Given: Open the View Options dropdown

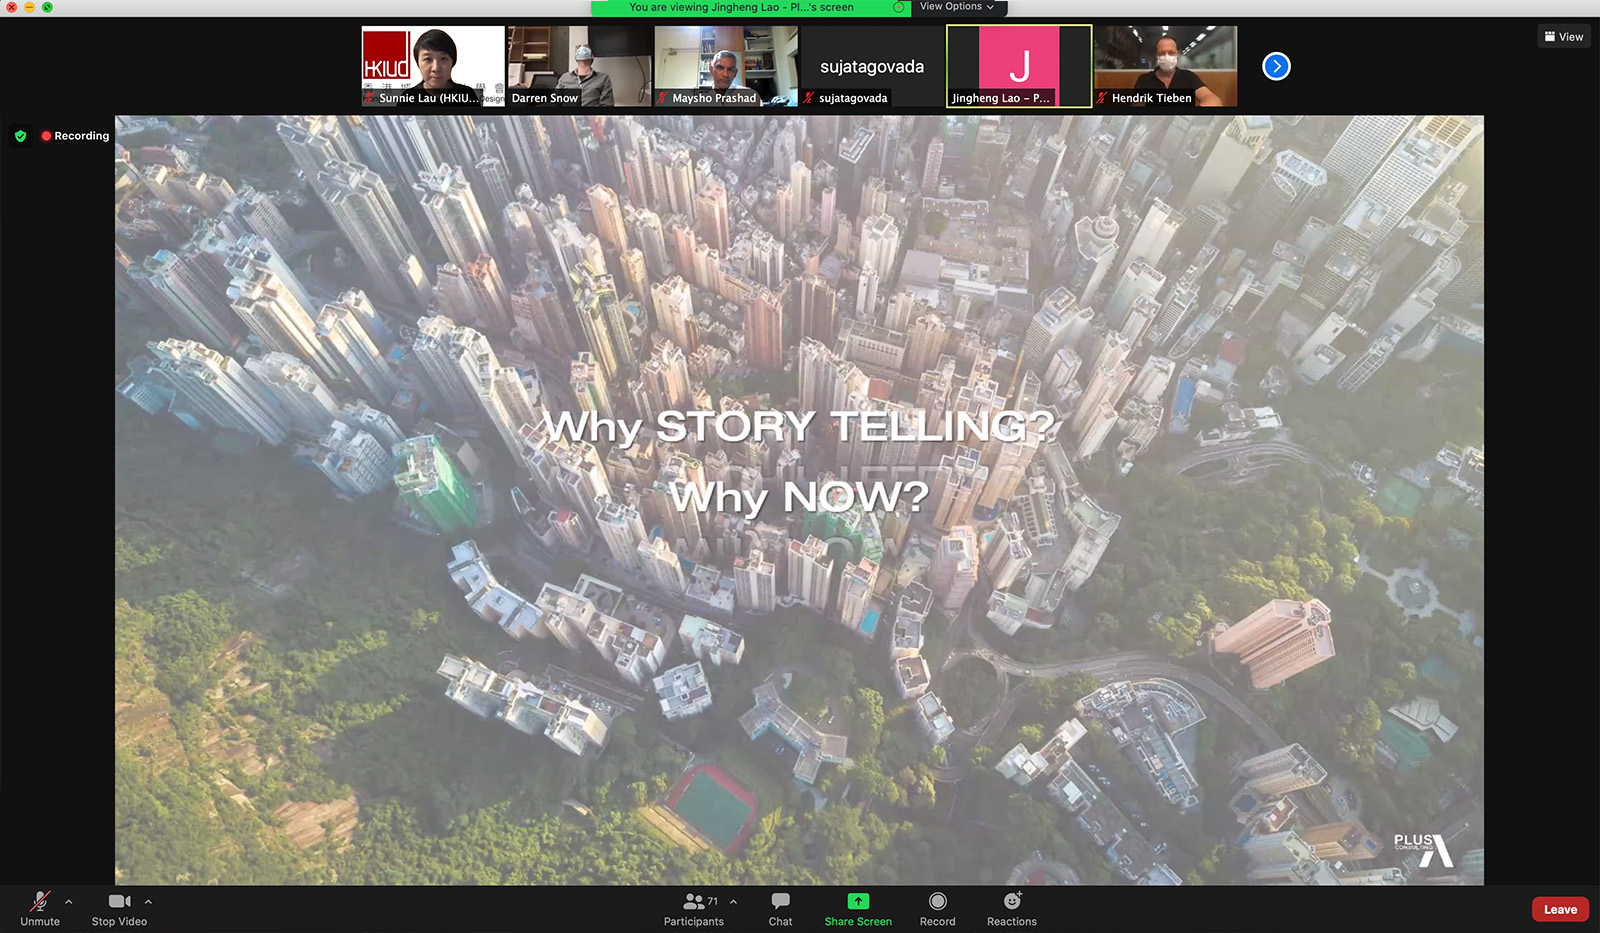Looking at the screenshot, I should [957, 7].
